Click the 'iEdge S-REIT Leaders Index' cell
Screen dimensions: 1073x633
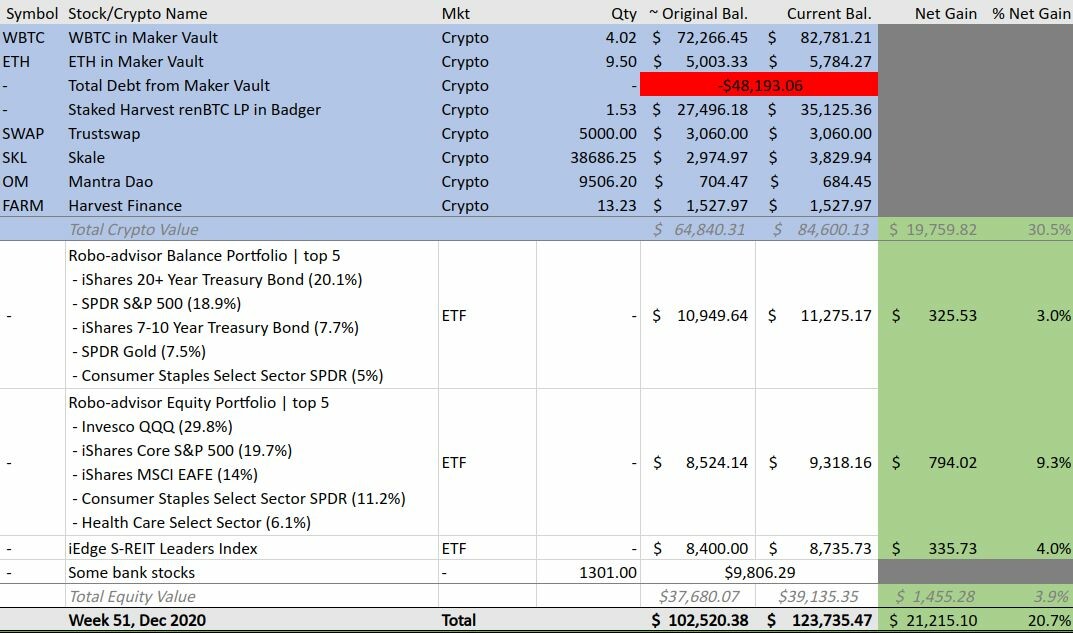pos(163,548)
